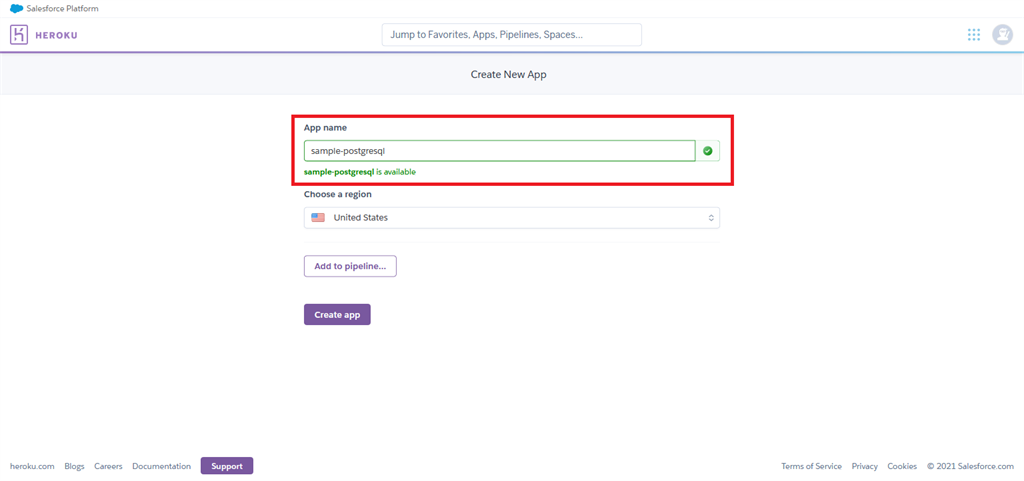Viewport: 1024px width, 481px height.
Task: Open the user account avatar menu
Action: coord(1002,35)
